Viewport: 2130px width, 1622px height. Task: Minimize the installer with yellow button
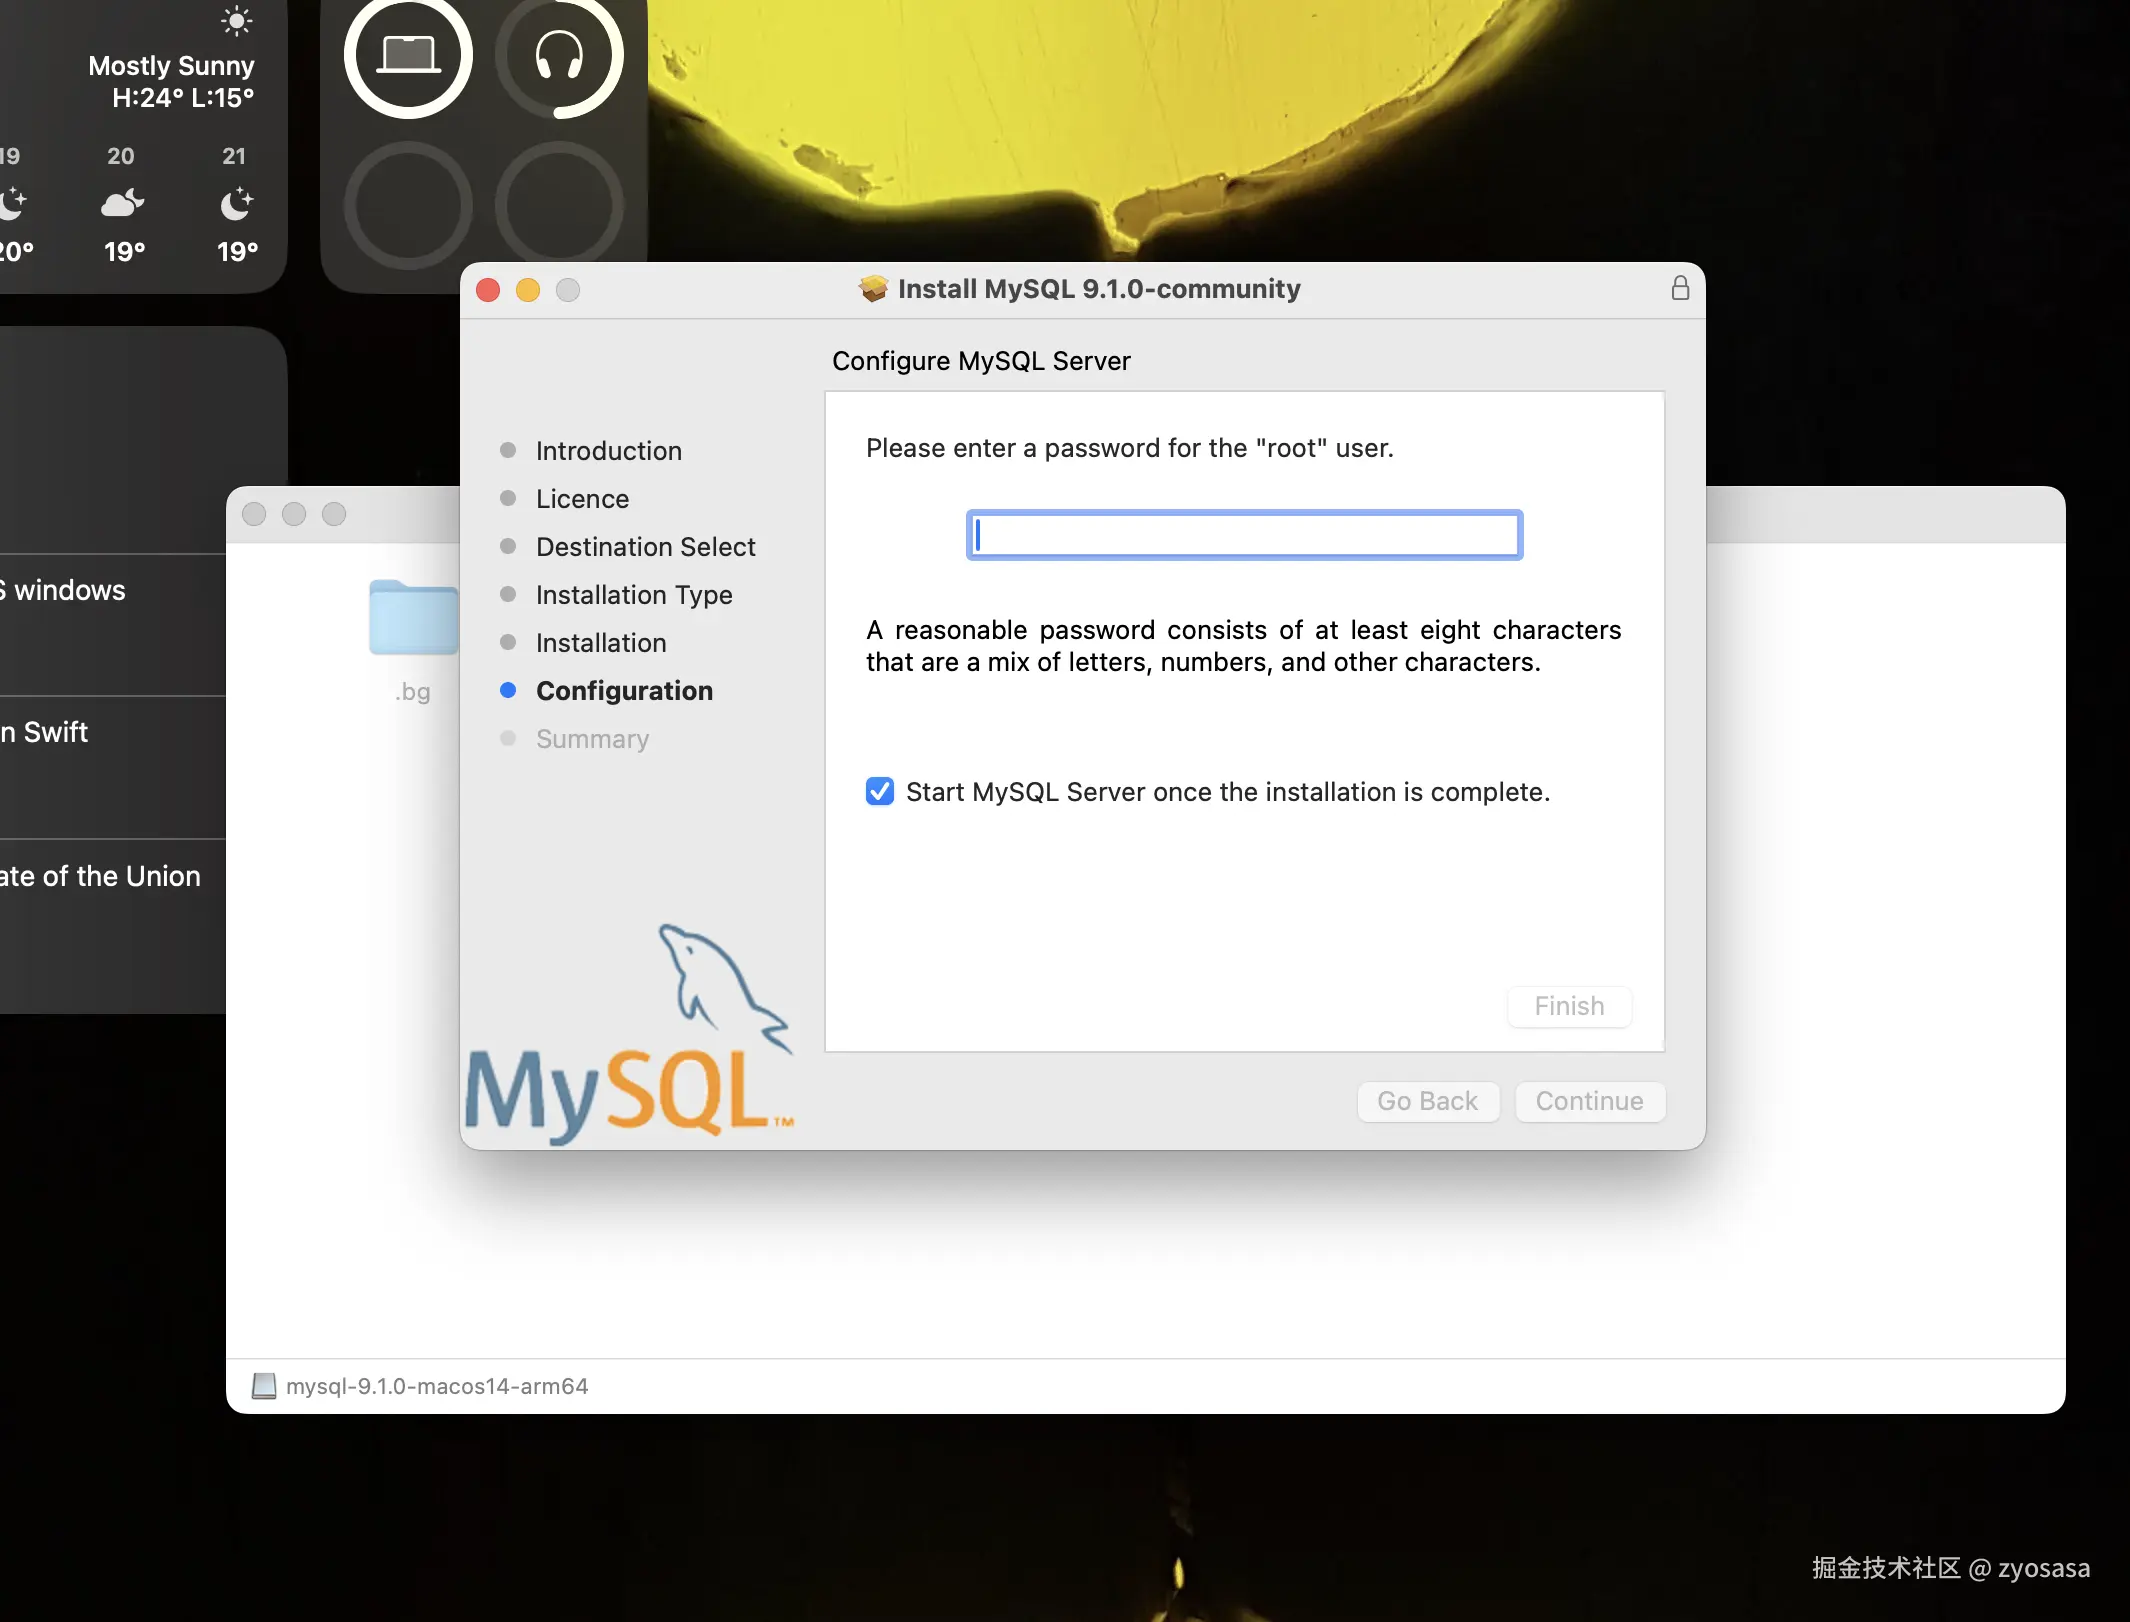(528, 290)
